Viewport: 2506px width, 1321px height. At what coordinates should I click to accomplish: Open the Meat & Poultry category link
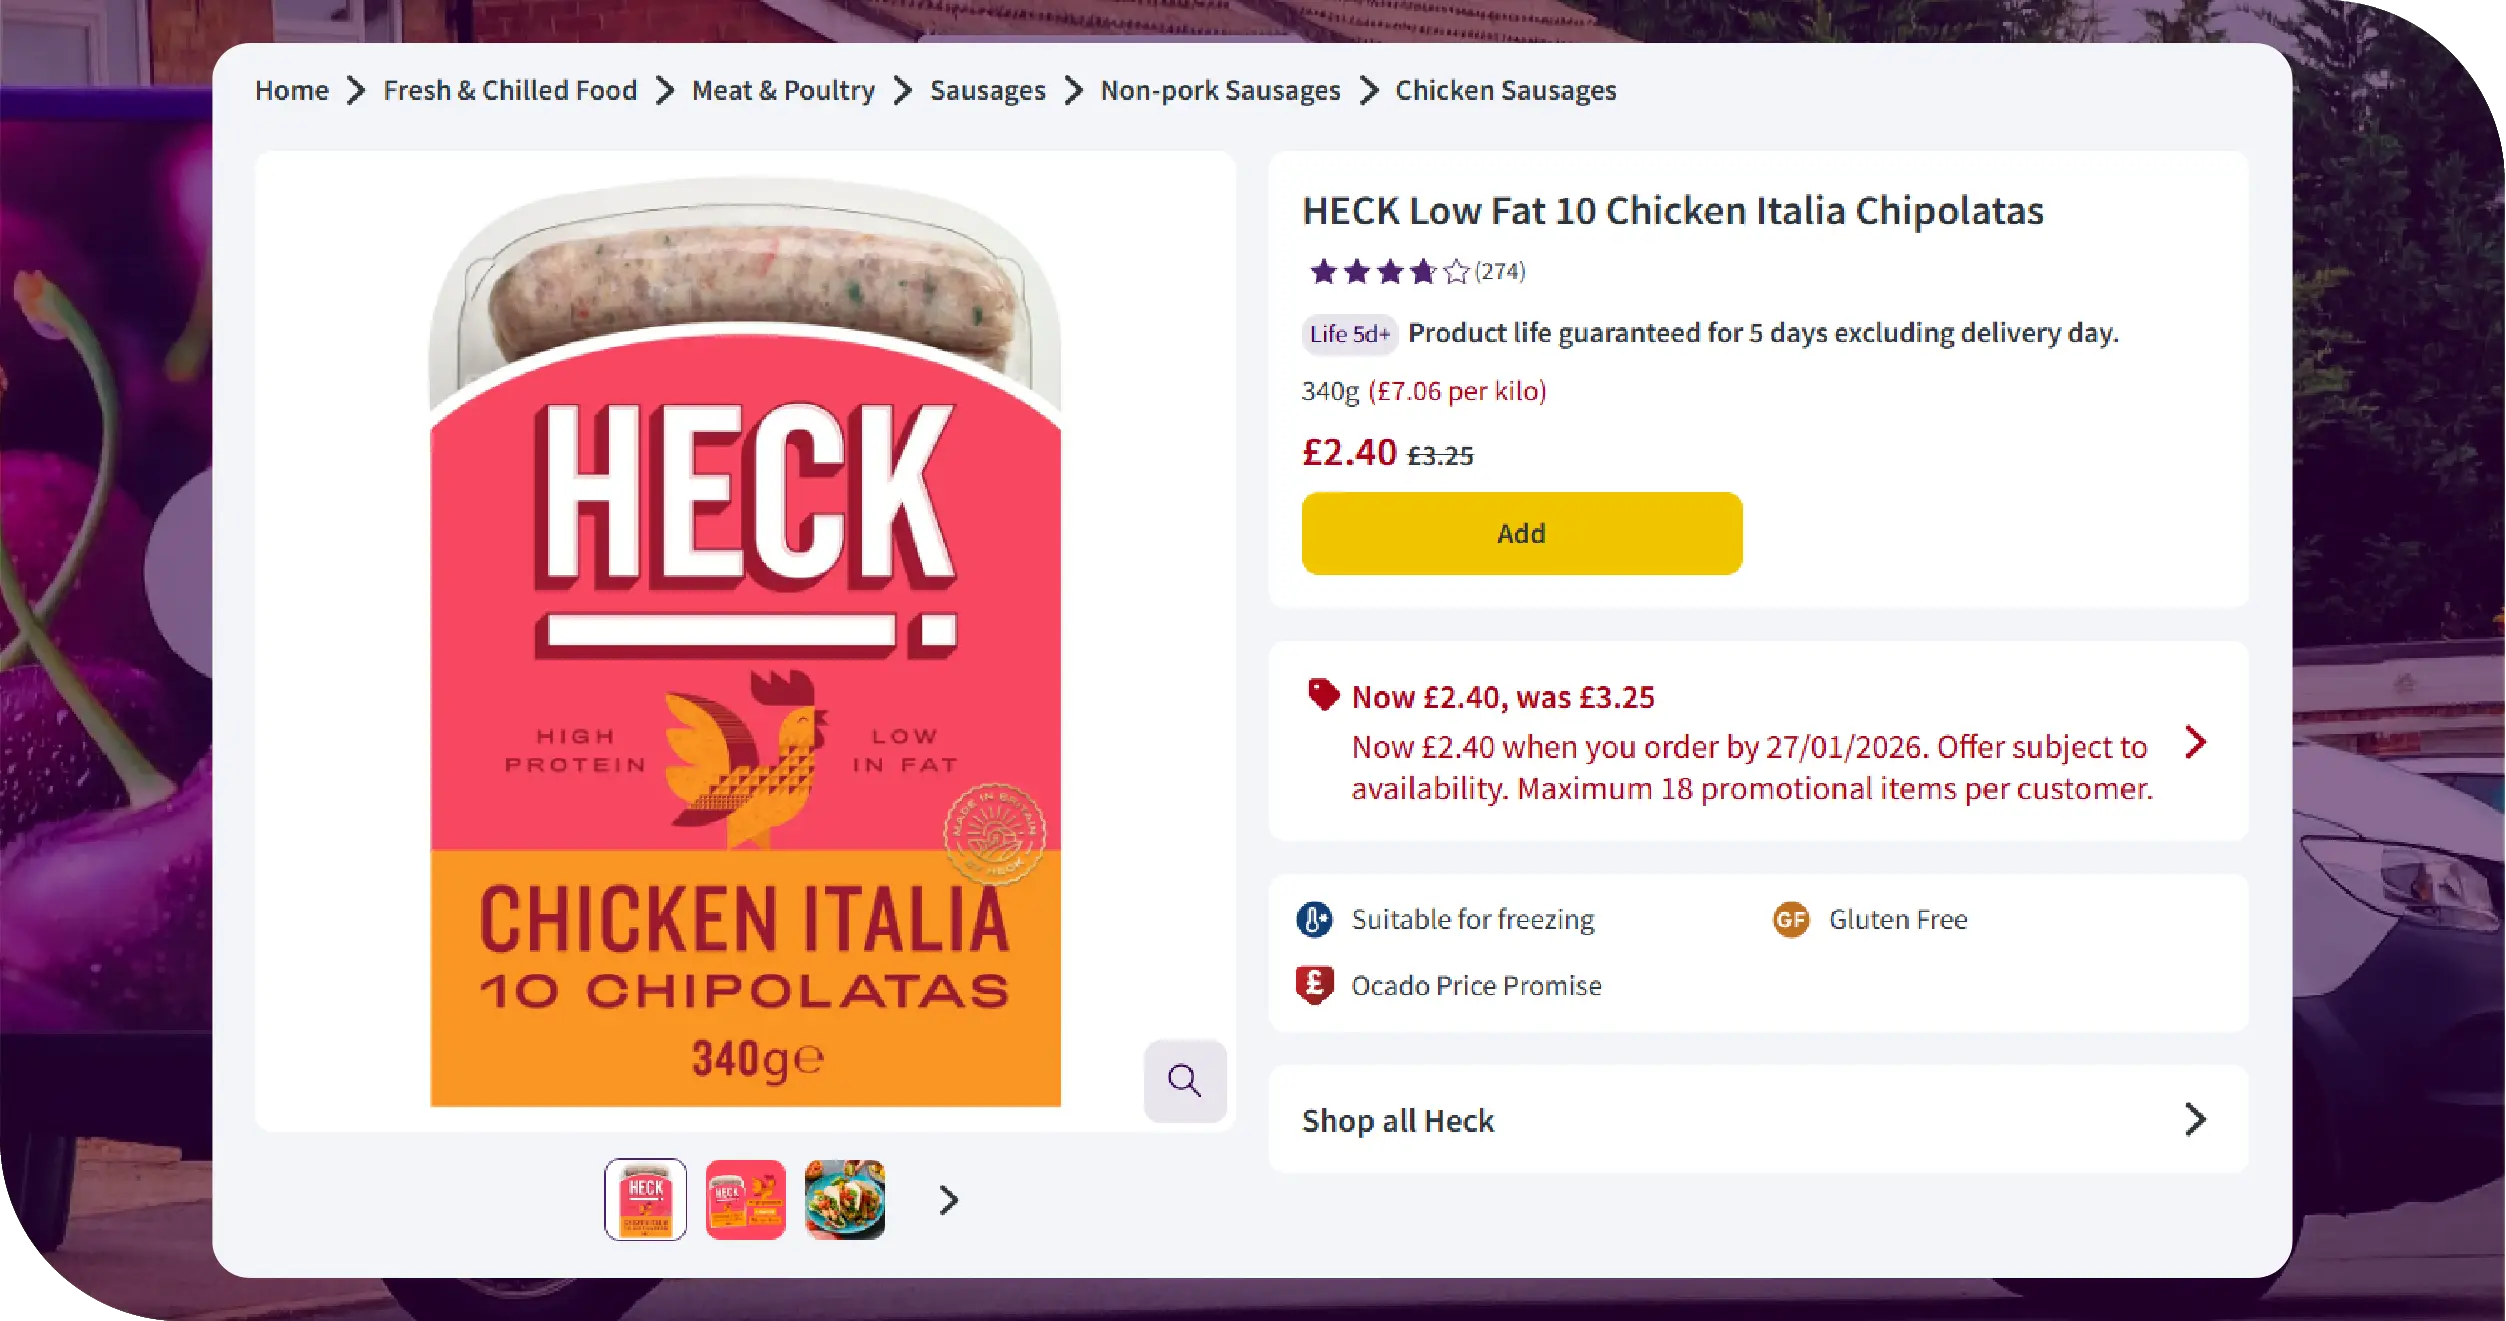pyautogui.click(x=783, y=89)
